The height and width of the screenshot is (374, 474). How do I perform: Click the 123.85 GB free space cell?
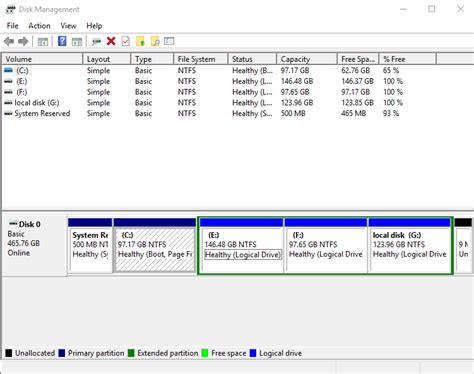tap(357, 103)
